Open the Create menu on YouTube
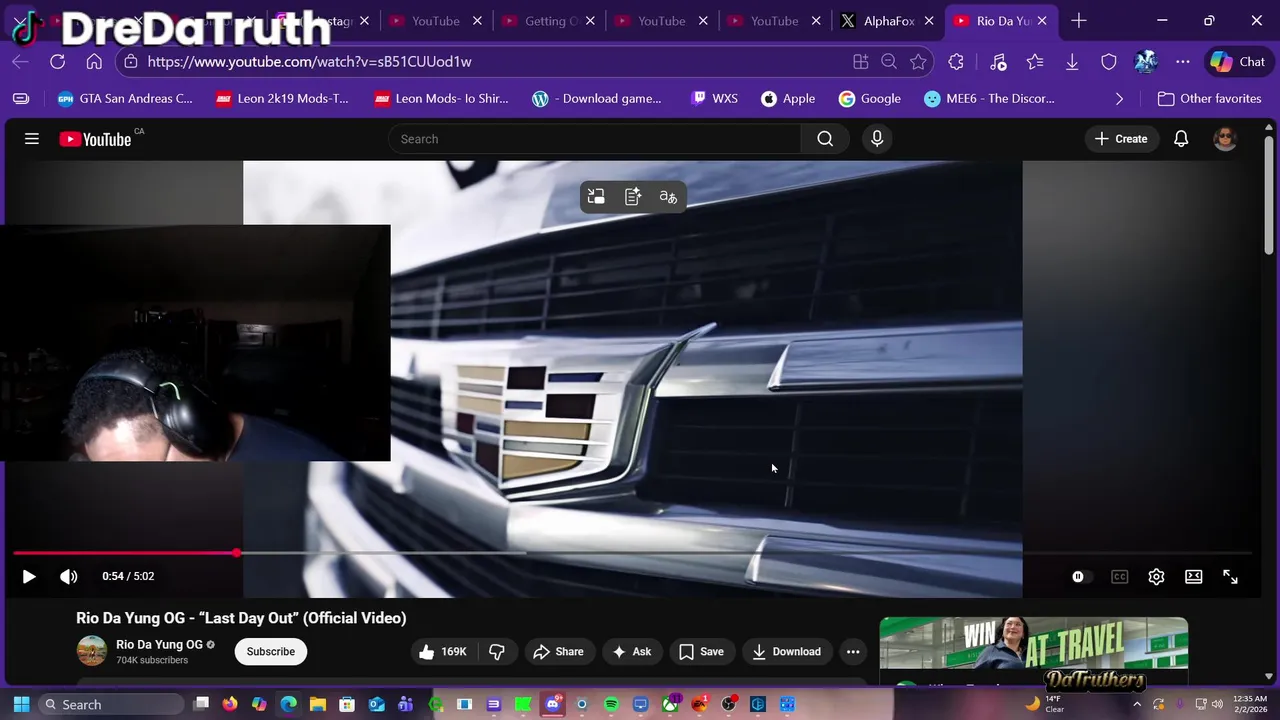The width and height of the screenshot is (1280, 720). point(1121,139)
